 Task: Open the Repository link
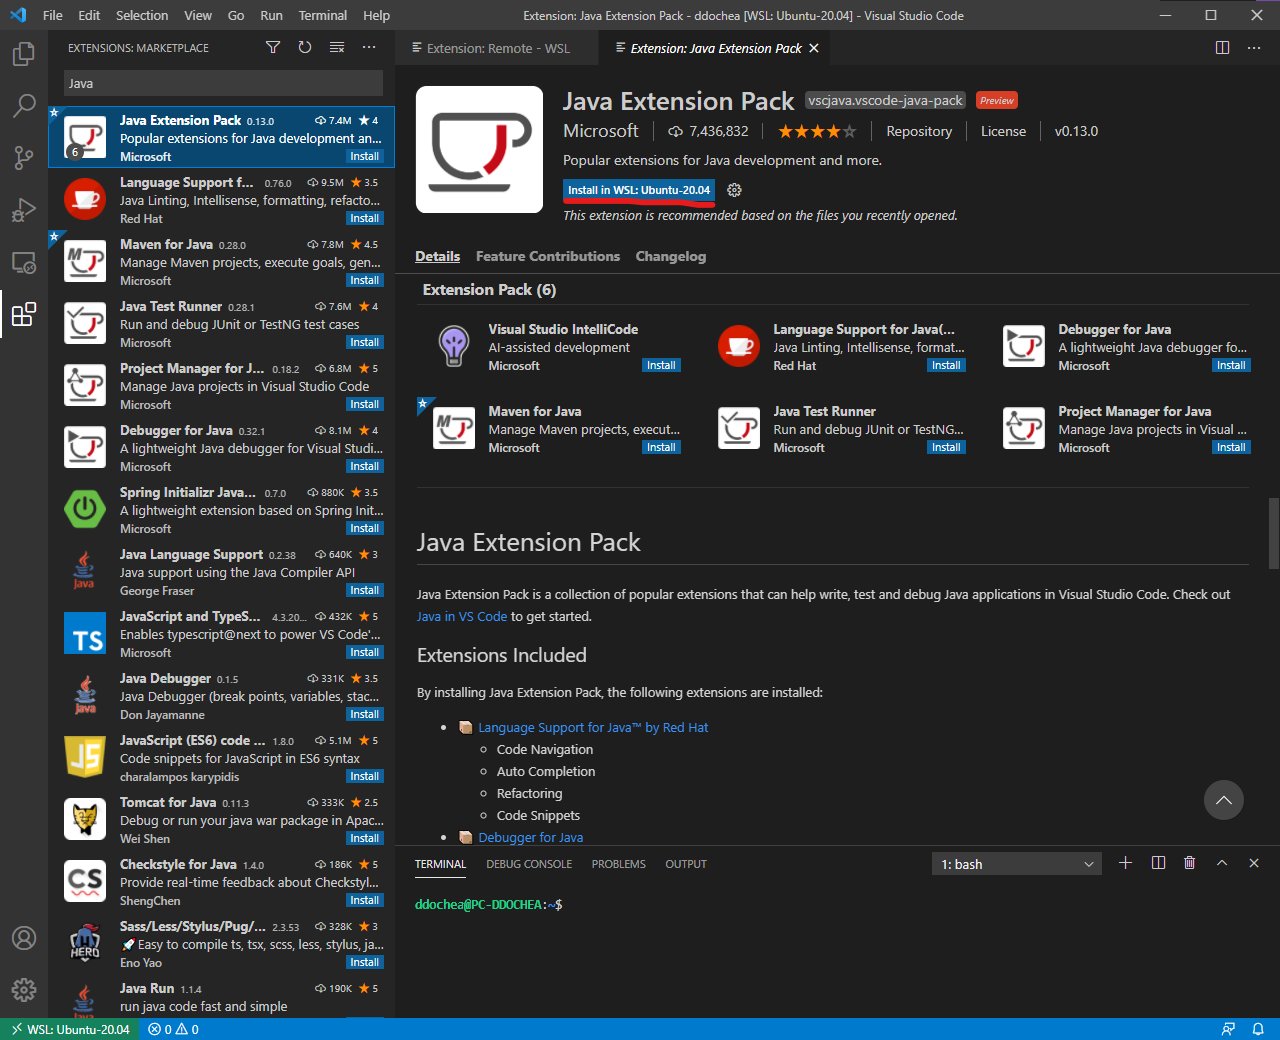pyautogui.click(x=919, y=131)
